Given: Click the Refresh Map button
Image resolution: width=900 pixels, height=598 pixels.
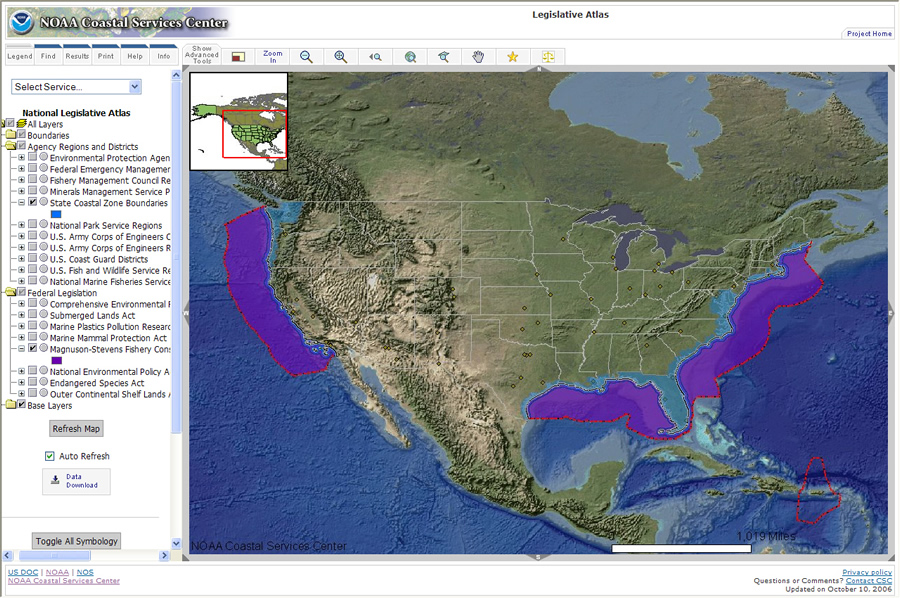Looking at the screenshot, I should [76, 429].
